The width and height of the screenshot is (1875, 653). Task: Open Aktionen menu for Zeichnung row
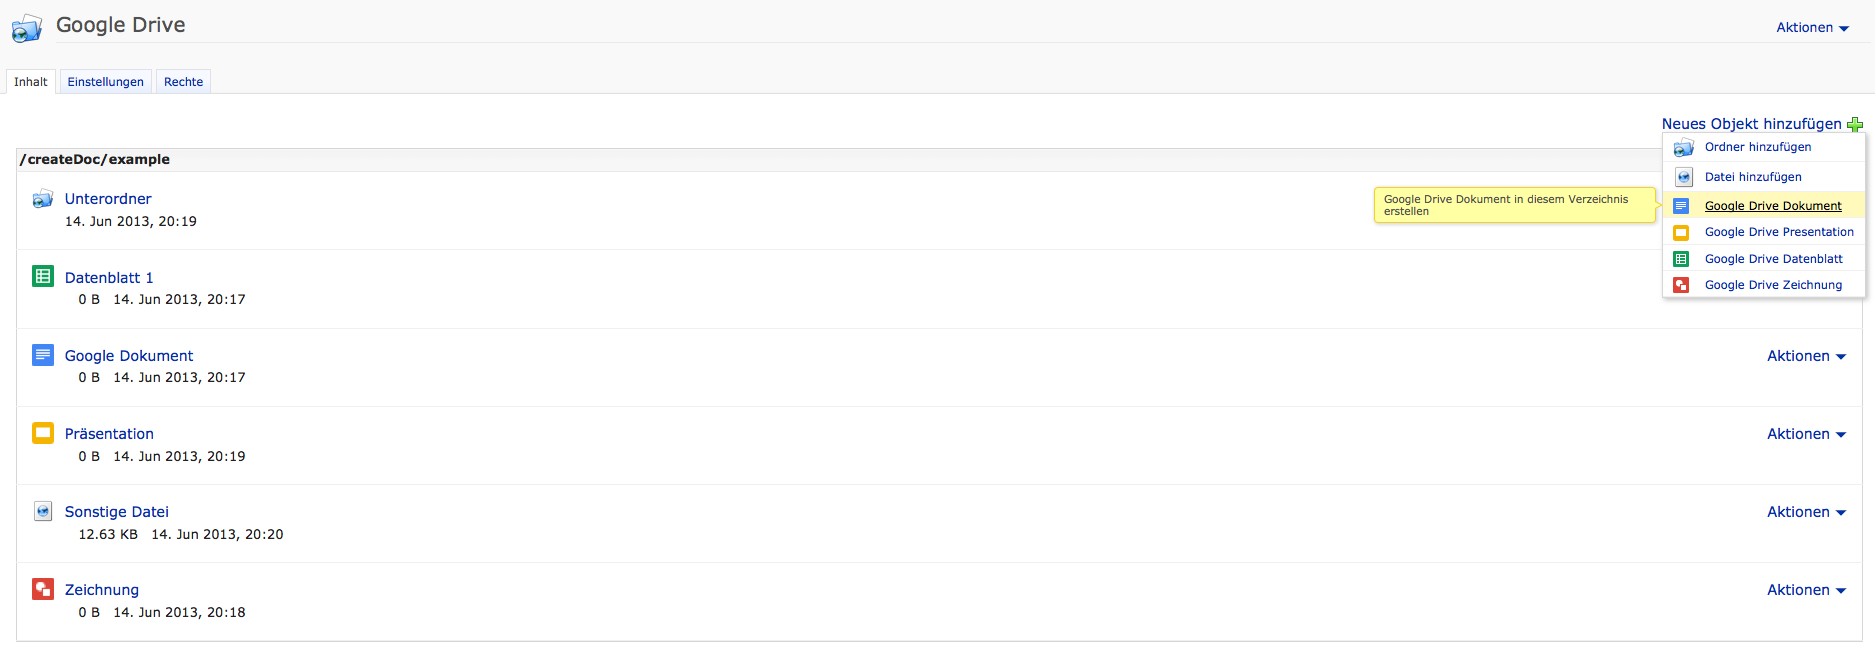pyautogui.click(x=1806, y=590)
